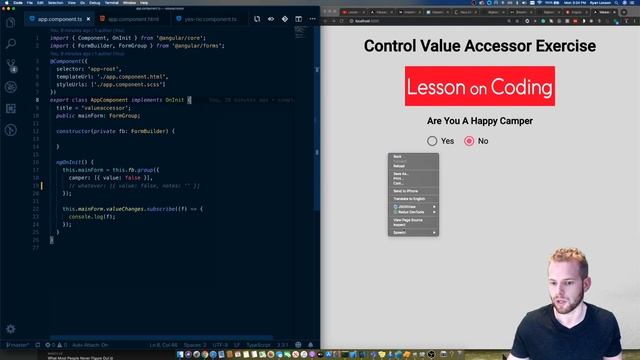Select the app.component.ts tab
Screen dimensions: 640x360
[60, 19]
